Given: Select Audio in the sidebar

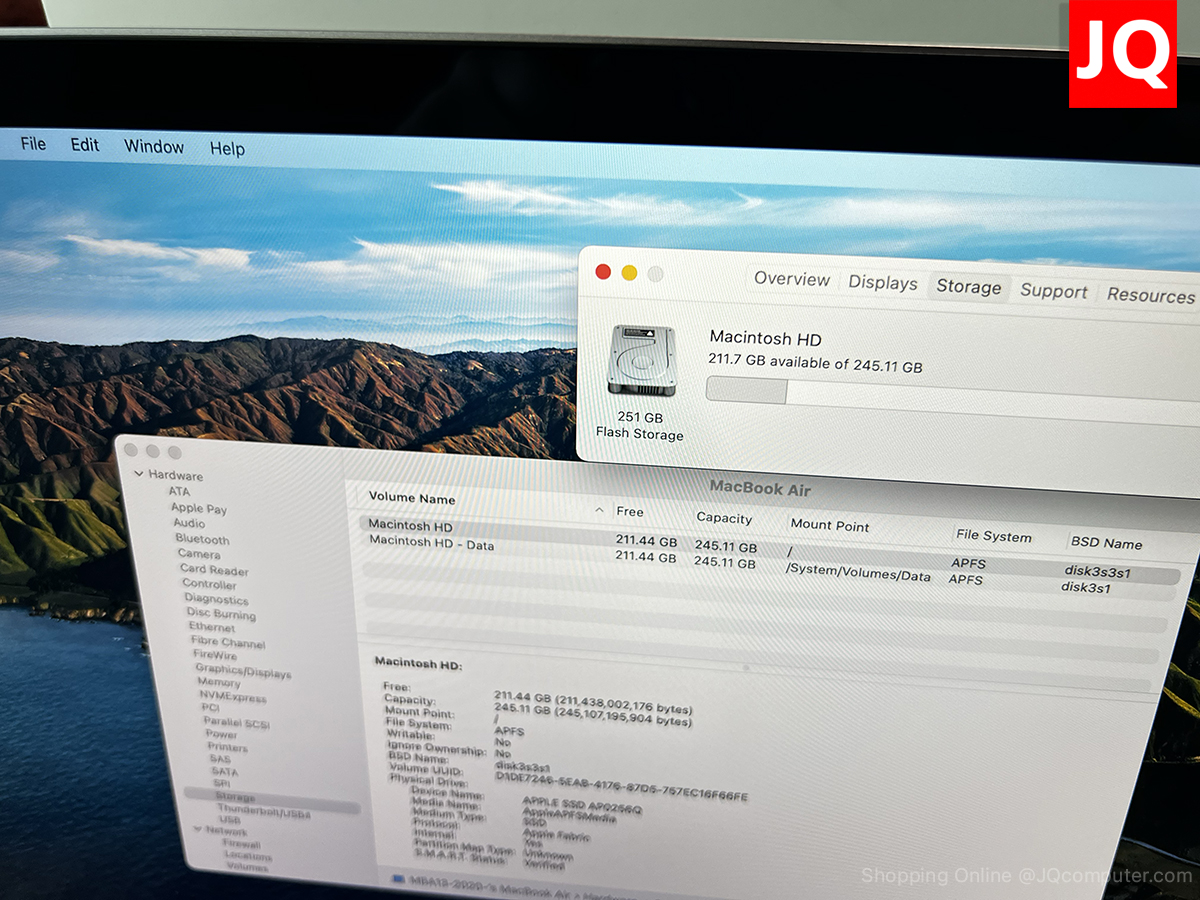Looking at the screenshot, I should click(189, 523).
